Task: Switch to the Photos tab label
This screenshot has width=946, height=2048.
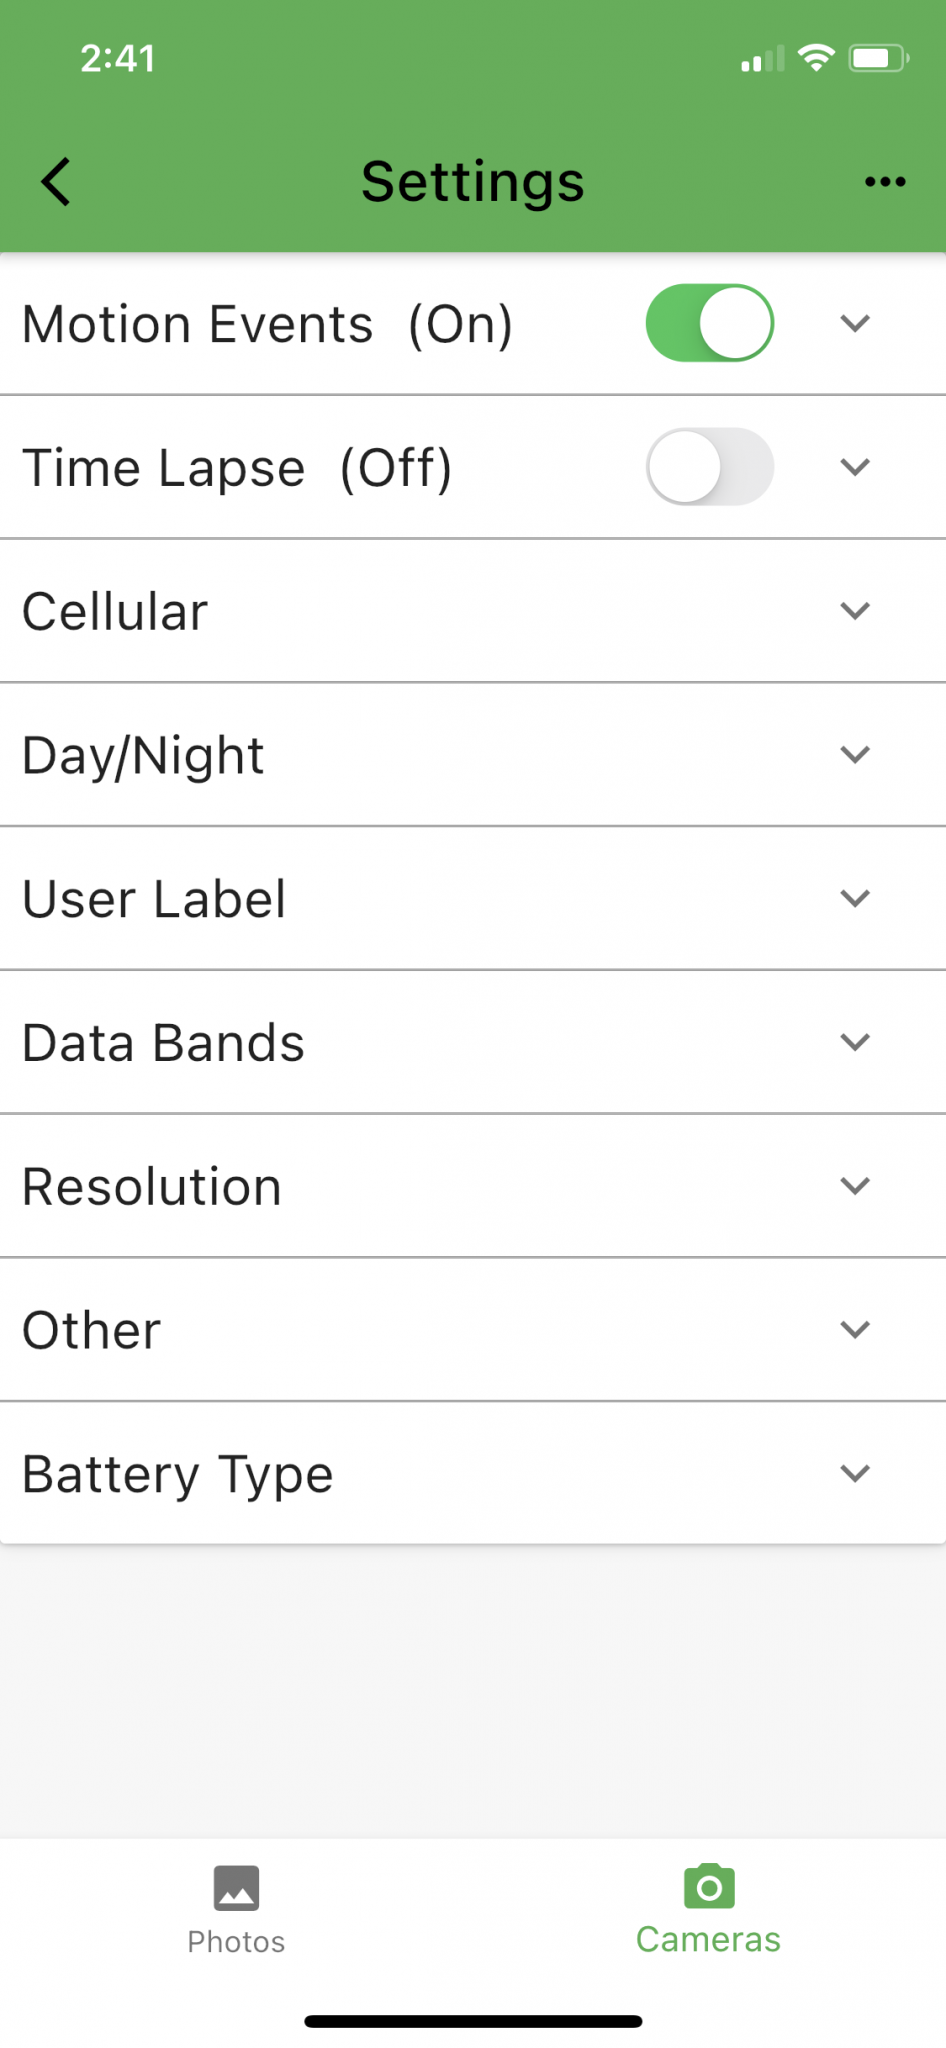Action: pyautogui.click(x=237, y=1942)
